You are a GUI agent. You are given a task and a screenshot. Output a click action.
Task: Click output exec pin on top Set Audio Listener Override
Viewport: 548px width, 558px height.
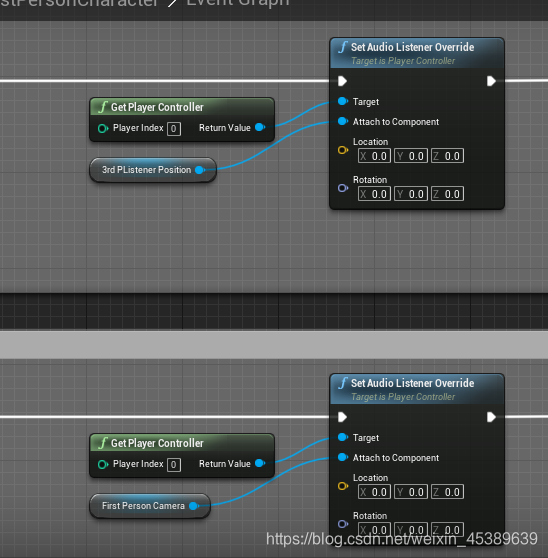click(491, 81)
